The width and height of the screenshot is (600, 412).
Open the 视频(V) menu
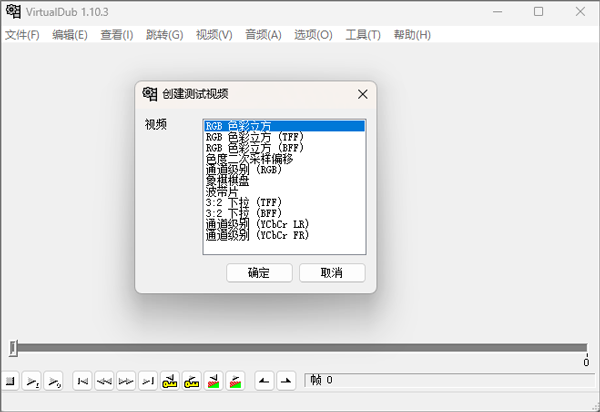tap(214, 35)
